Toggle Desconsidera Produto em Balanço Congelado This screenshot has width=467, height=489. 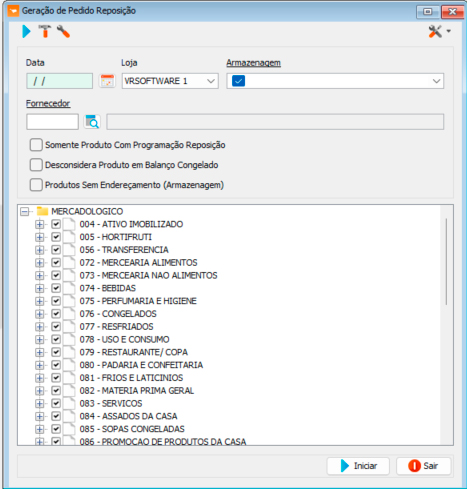(36, 165)
